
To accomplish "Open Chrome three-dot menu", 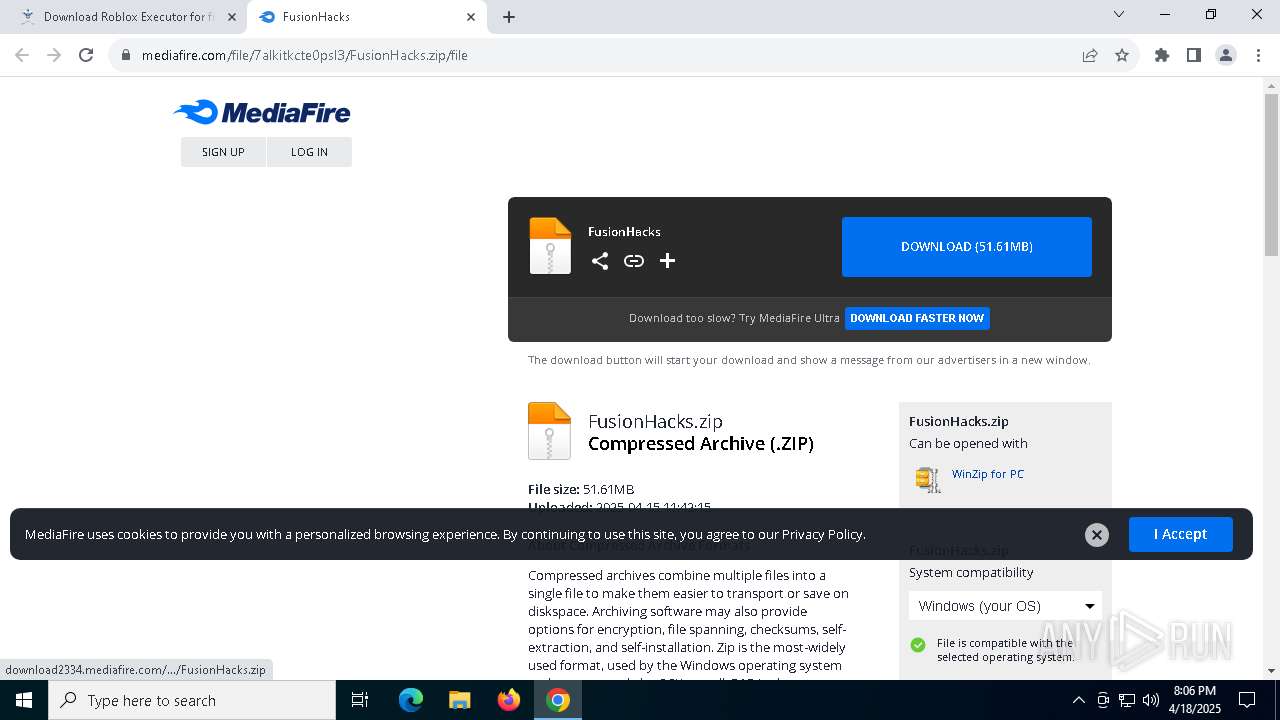I will [1257, 55].
